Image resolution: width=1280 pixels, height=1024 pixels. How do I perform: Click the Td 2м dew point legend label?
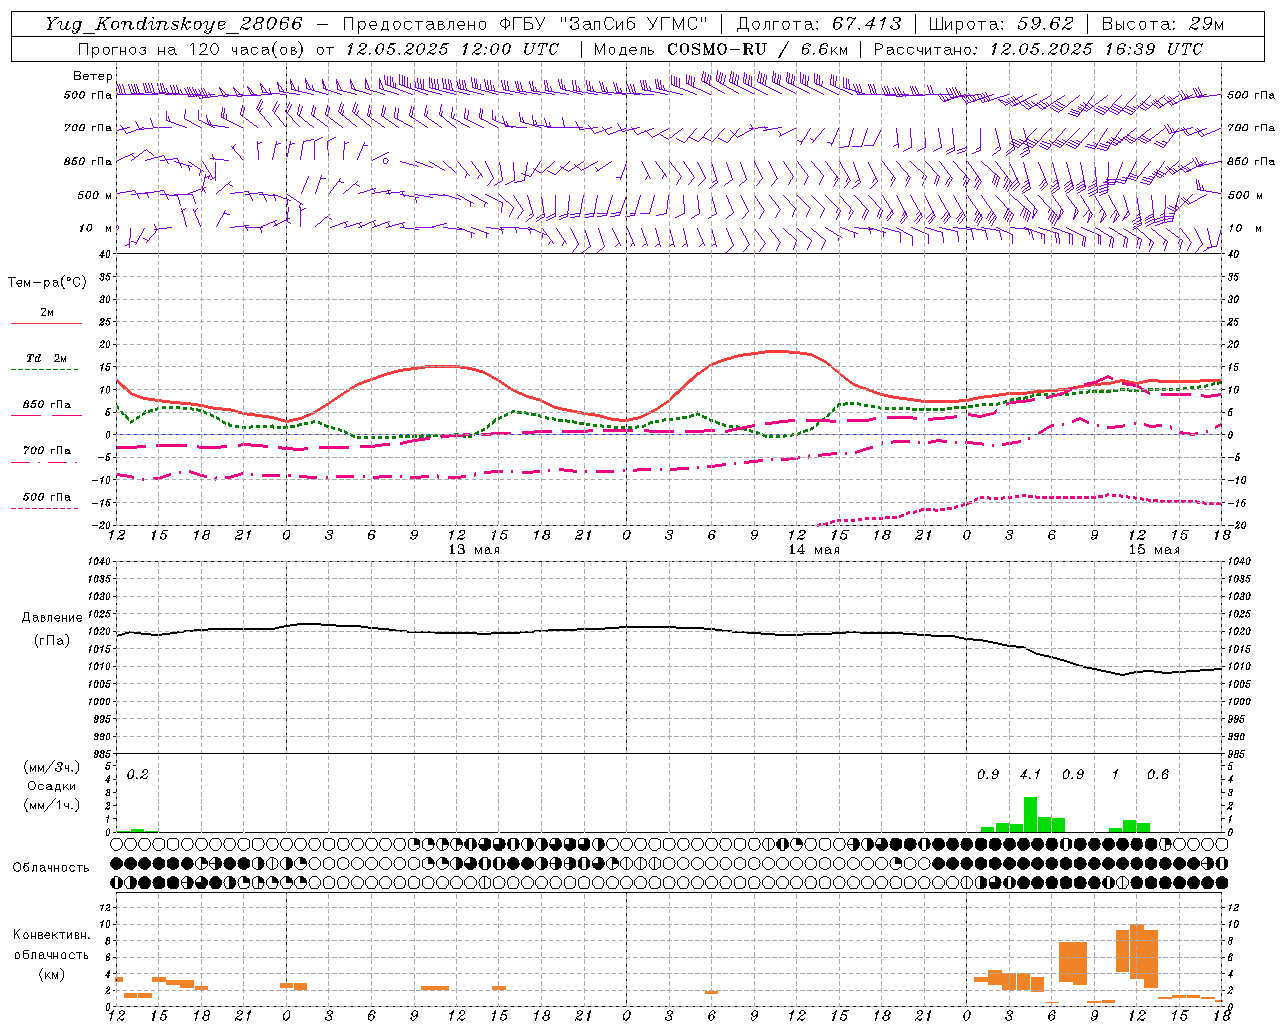tap(46, 358)
